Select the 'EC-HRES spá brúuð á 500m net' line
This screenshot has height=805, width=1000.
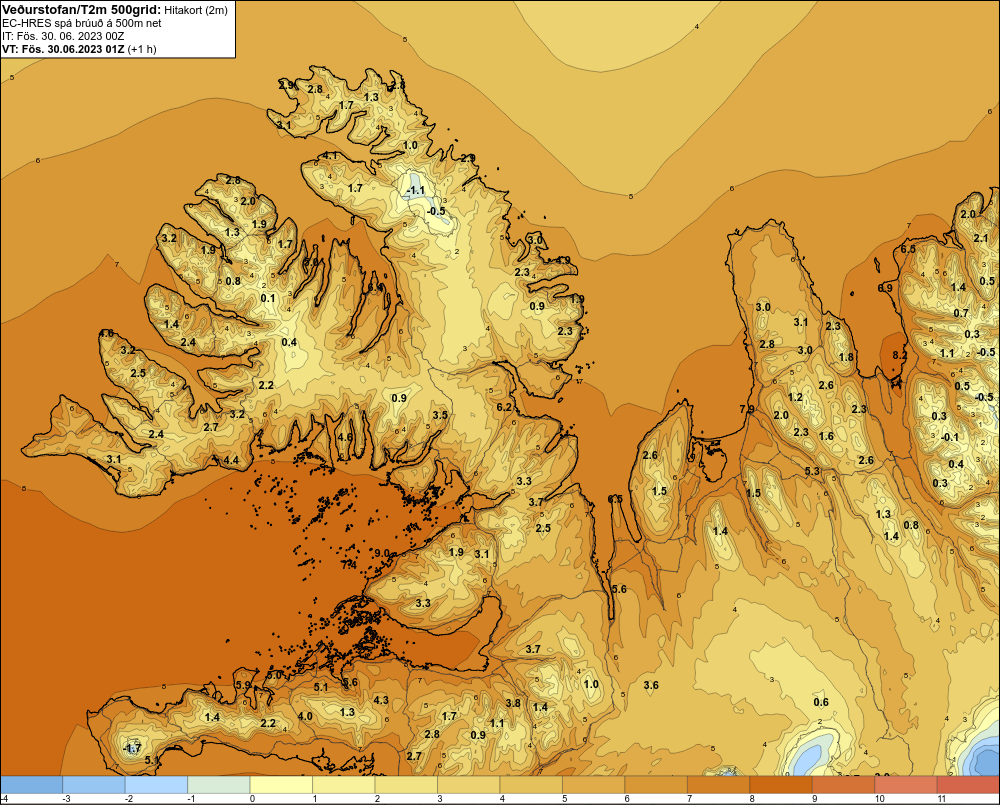pos(81,23)
